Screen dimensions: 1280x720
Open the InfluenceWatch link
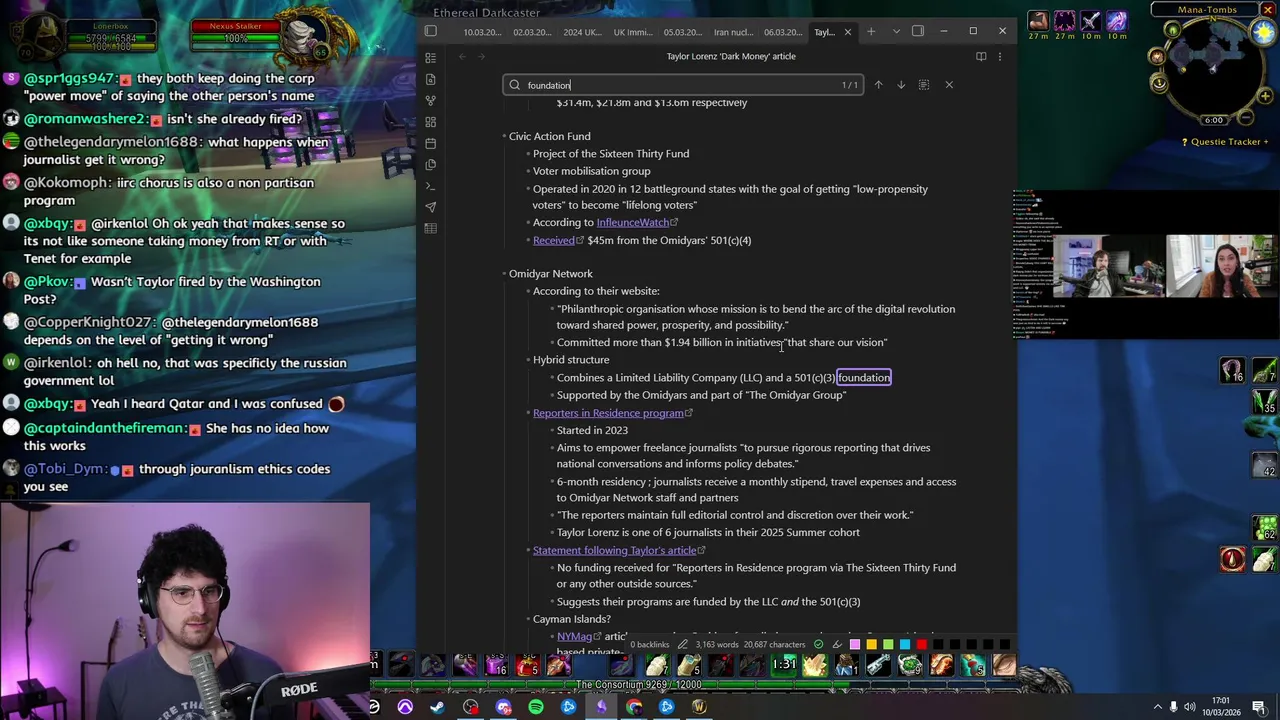(633, 223)
